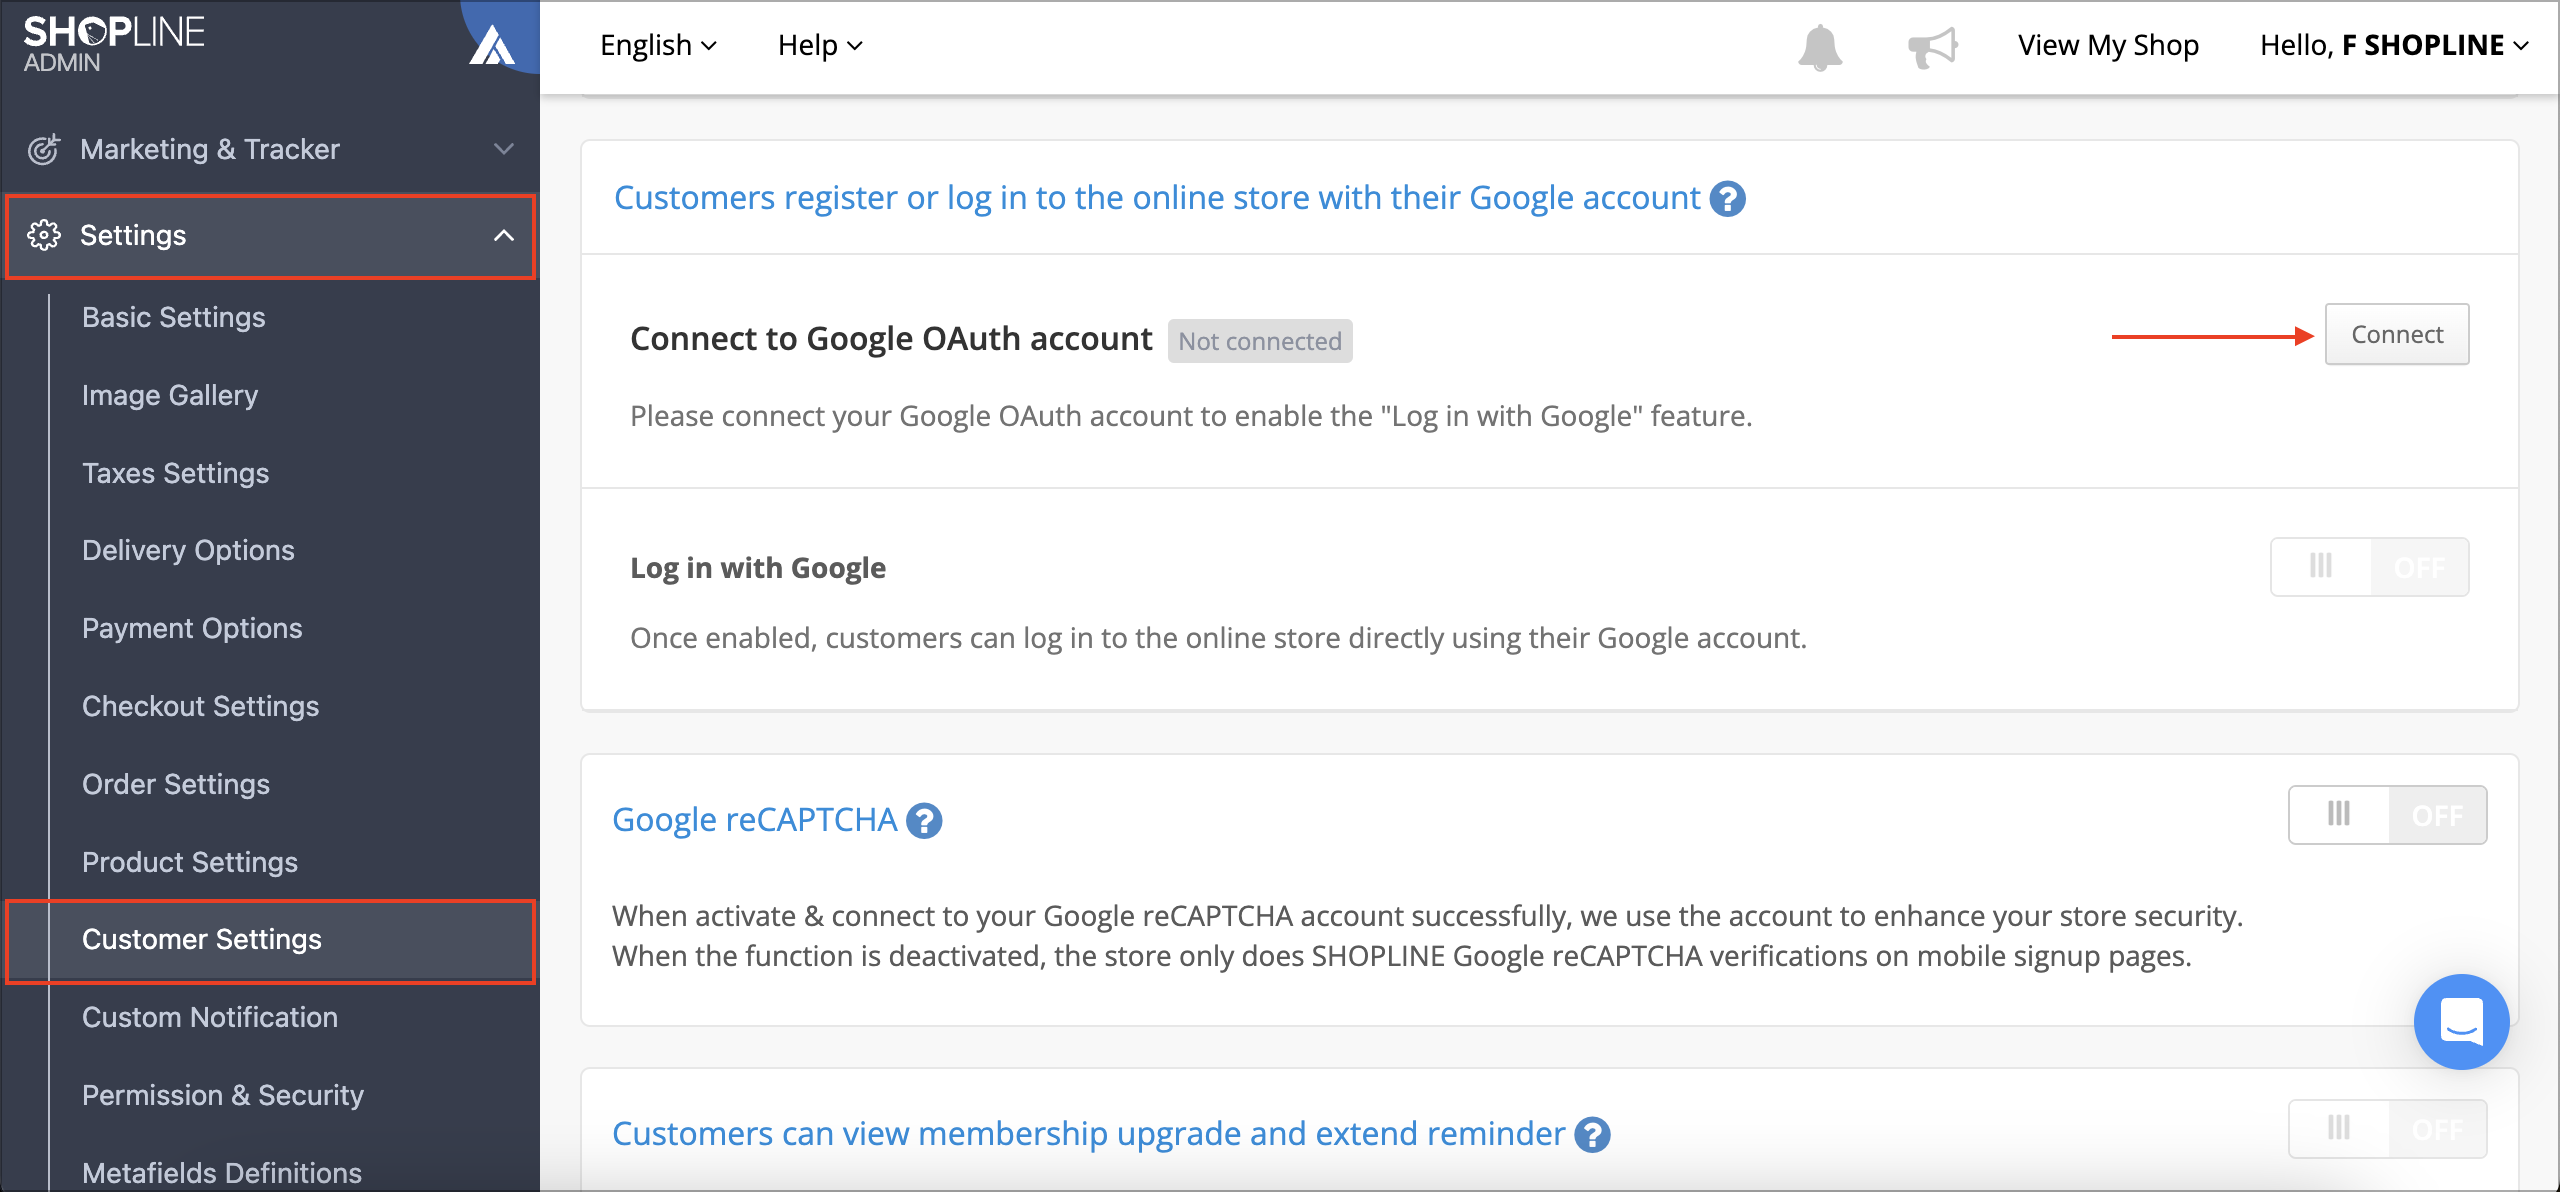This screenshot has height=1192, width=2560.
Task: Open Basic Settings in the sidebar
Action: (174, 317)
